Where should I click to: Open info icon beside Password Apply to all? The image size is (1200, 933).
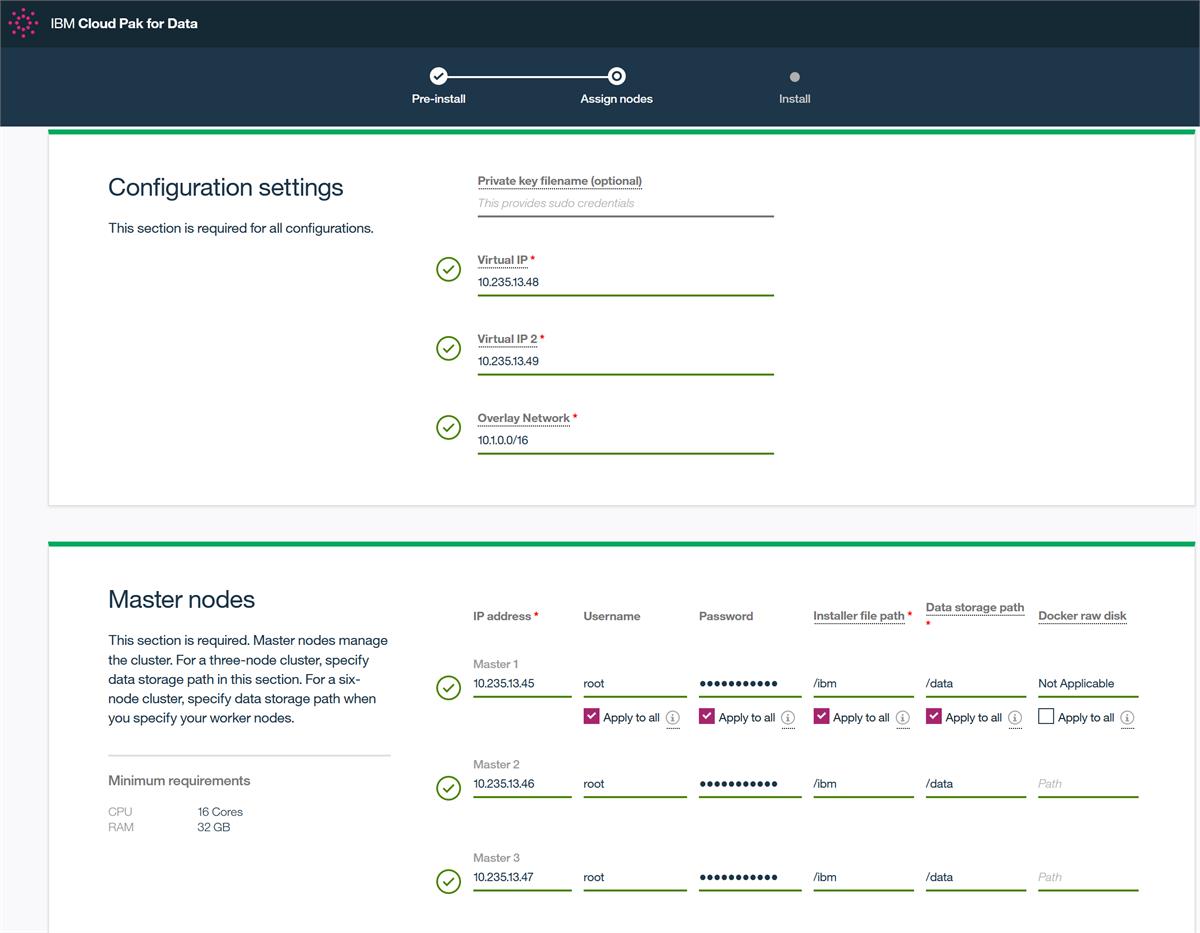click(x=788, y=717)
